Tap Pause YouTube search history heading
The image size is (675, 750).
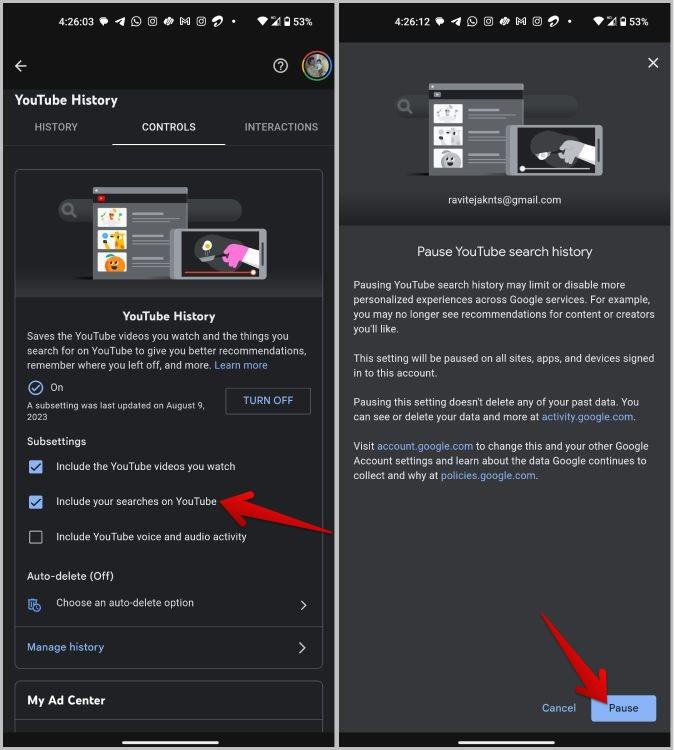505,252
